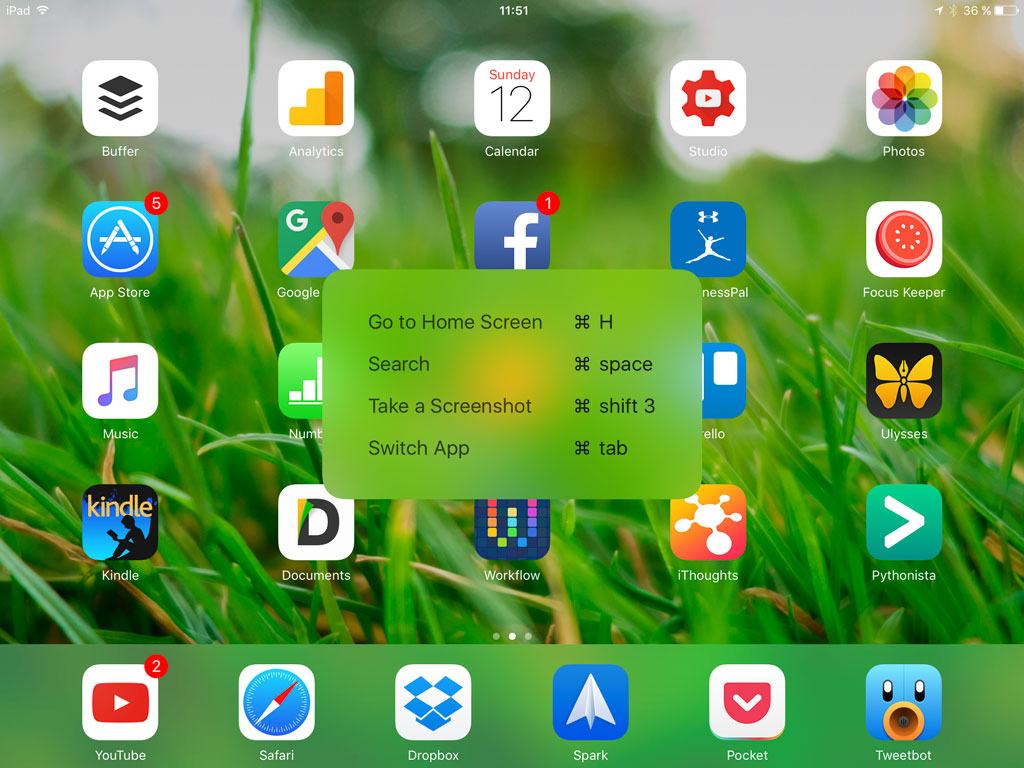Launch the Pythonista app
Image resolution: width=1024 pixels, height=768 pixels.
(904, 522)
